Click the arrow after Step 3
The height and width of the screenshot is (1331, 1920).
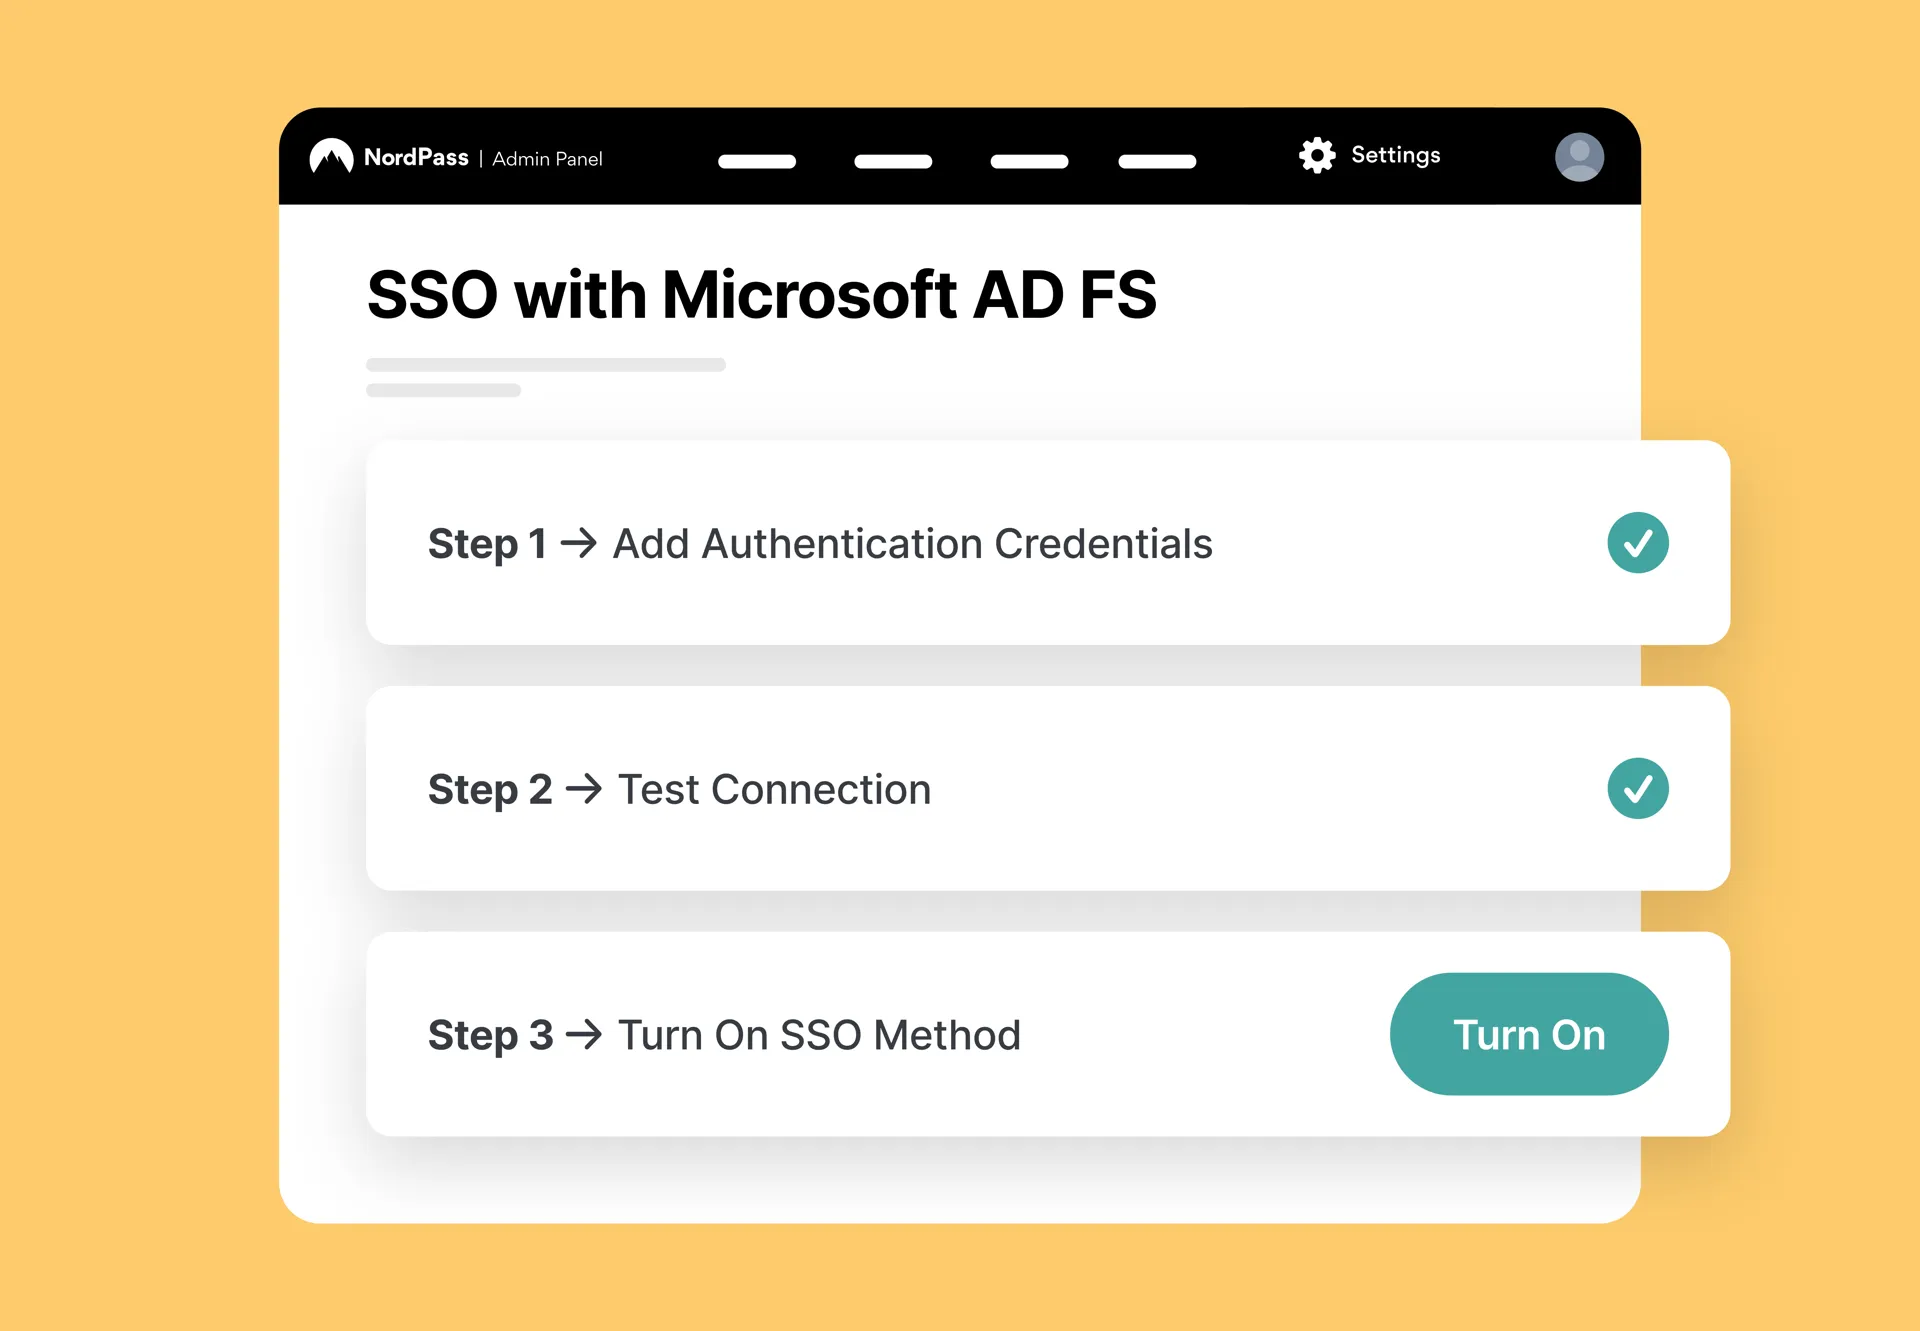coord(584,1035)
